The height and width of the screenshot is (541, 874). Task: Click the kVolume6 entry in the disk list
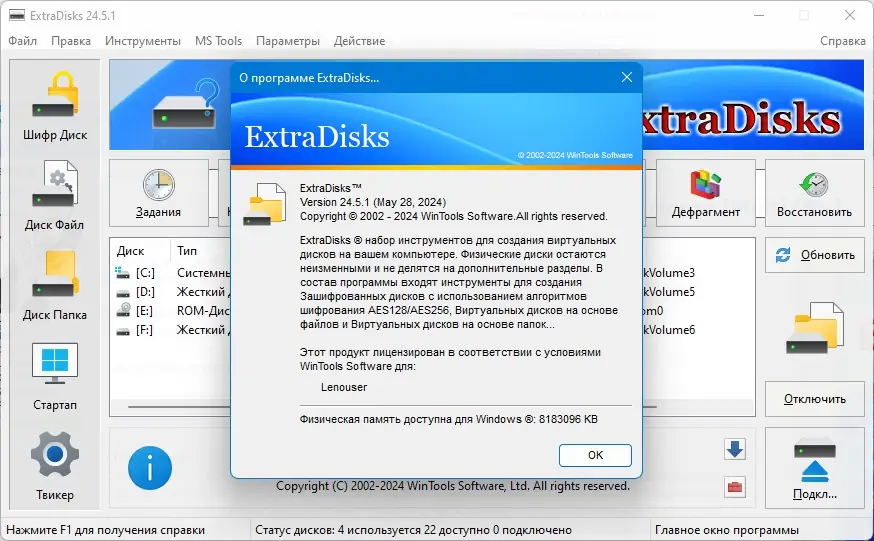pyautogui.click(x=669, y=330)
